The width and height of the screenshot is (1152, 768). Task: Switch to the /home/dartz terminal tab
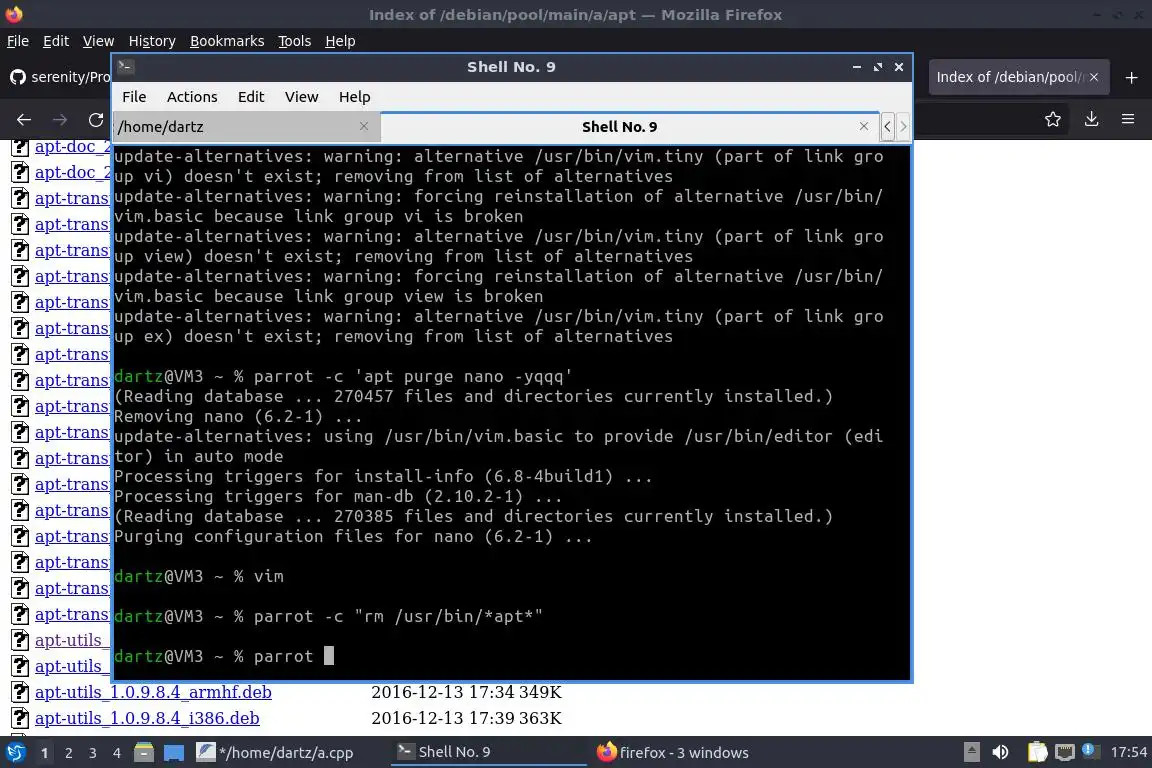pyautogui.click(x=246, y=126)
